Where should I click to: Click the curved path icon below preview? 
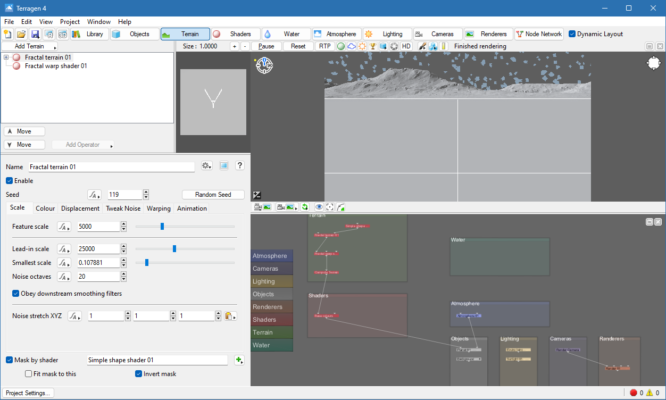(x=341, y=207)
